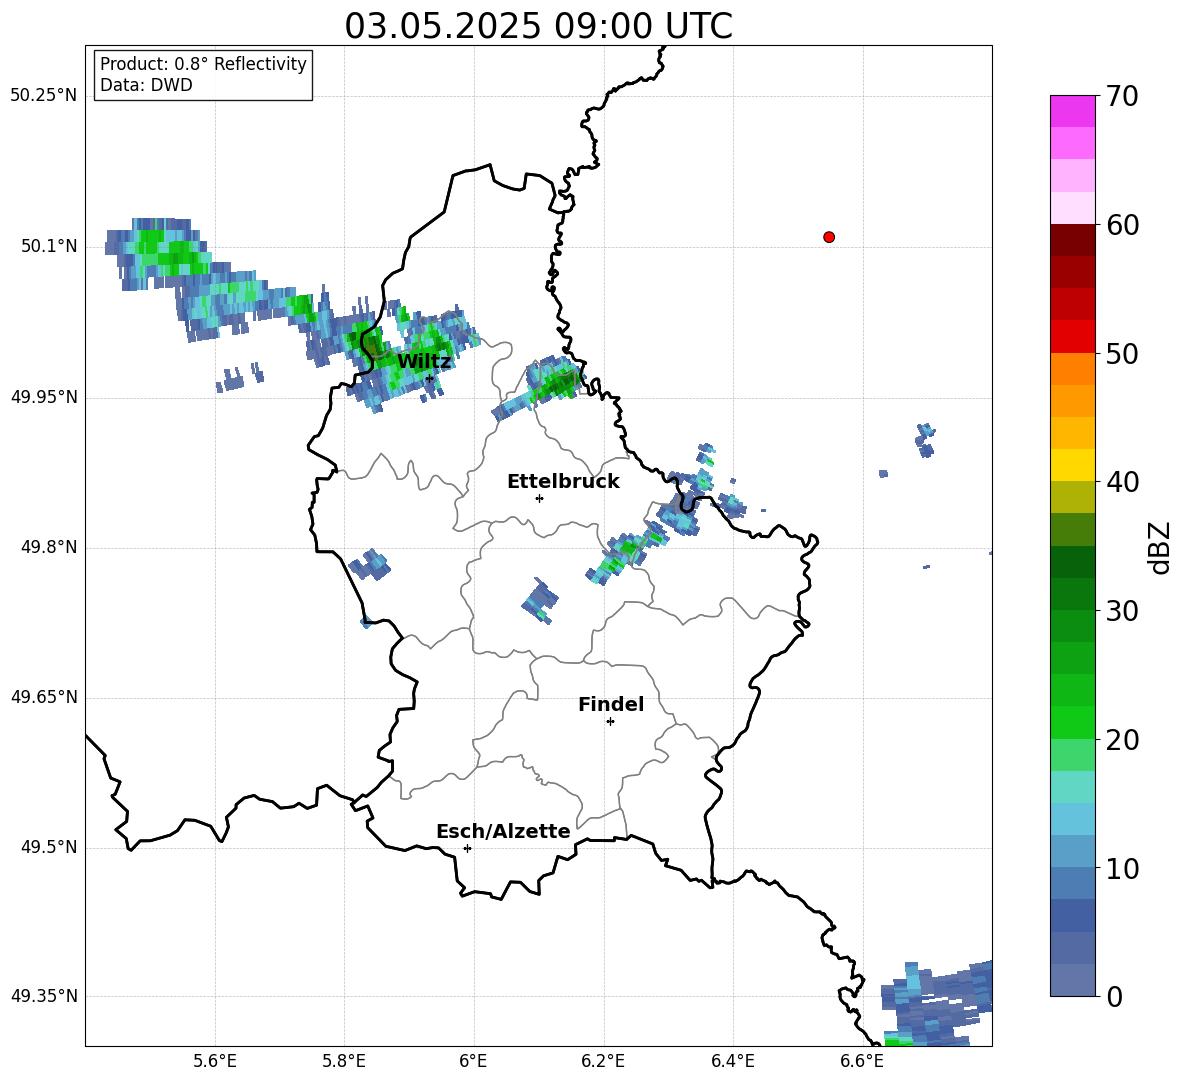Click the Findel location cross marker
The height and width of the screenshot is (1081, 1184).
pyautogui.click(x=610, y=722)
